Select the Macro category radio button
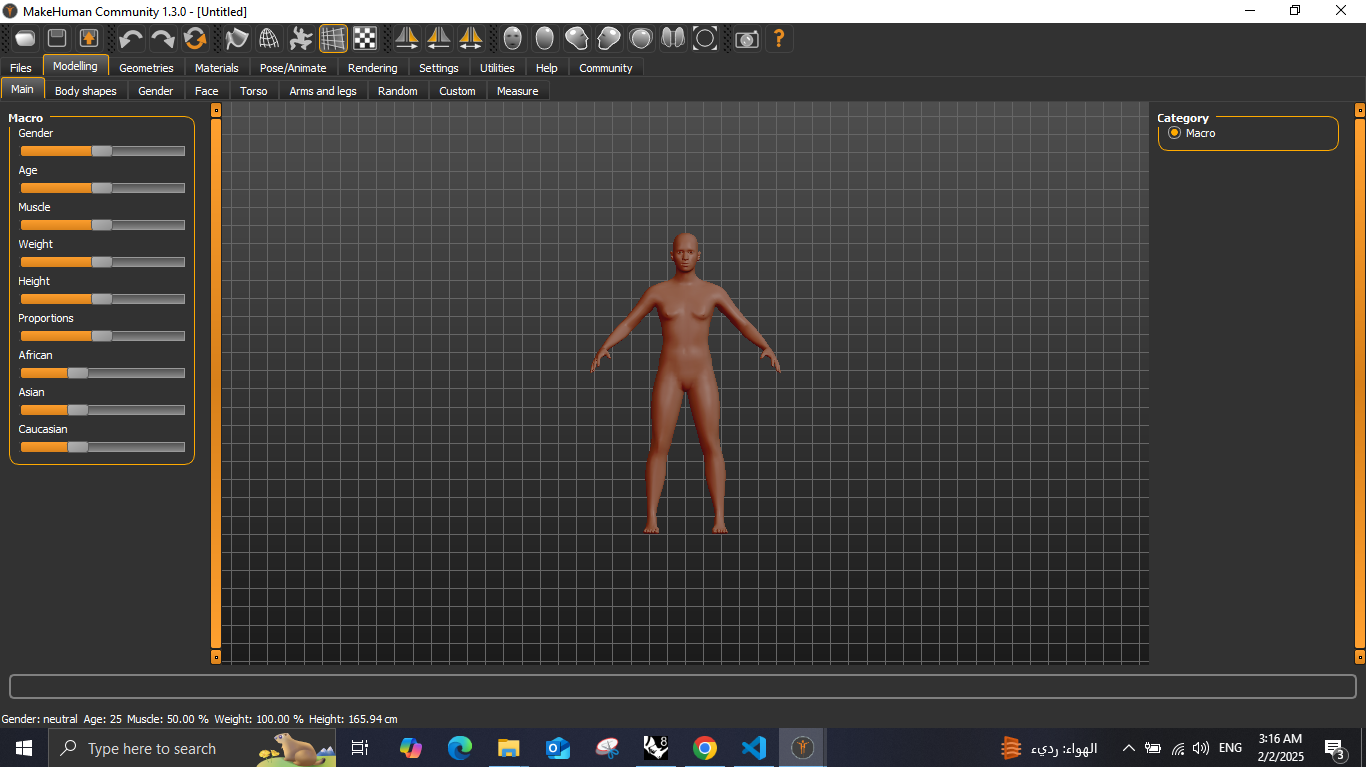Screen dimensions: 1366x767 coord(1174,133)
